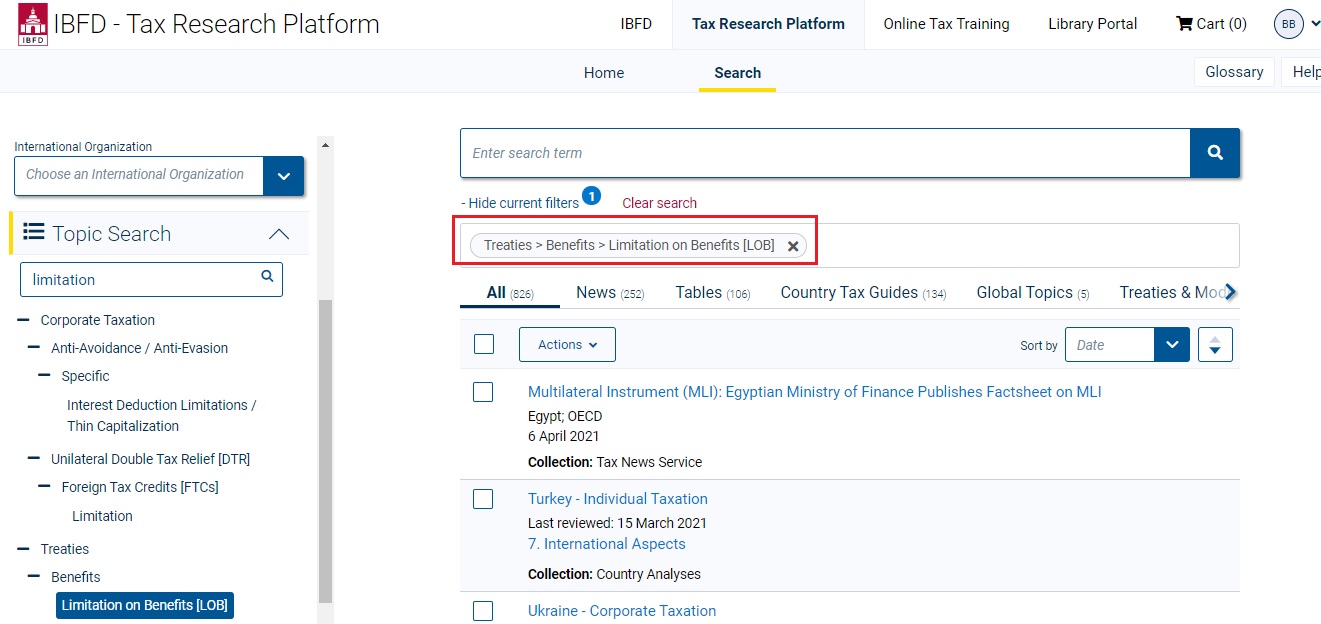Click the topic search box containing 'limitation'
This screenshot has width=1321, height=624.
coord(151,279)
